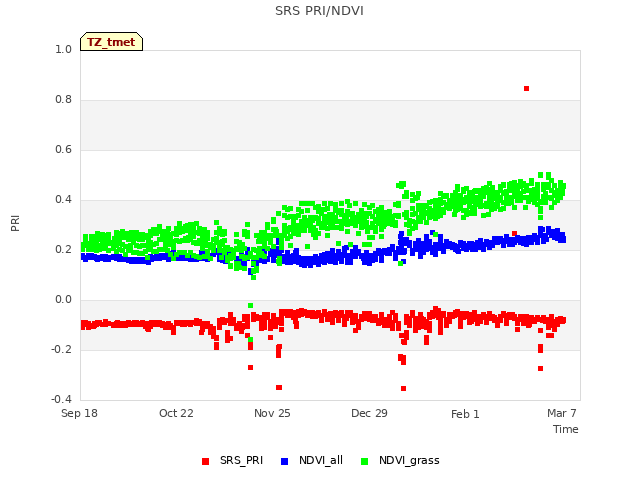
Task: Click the 0.2 y-axis value
Action: pyautogui.click(x=63, y=249)
